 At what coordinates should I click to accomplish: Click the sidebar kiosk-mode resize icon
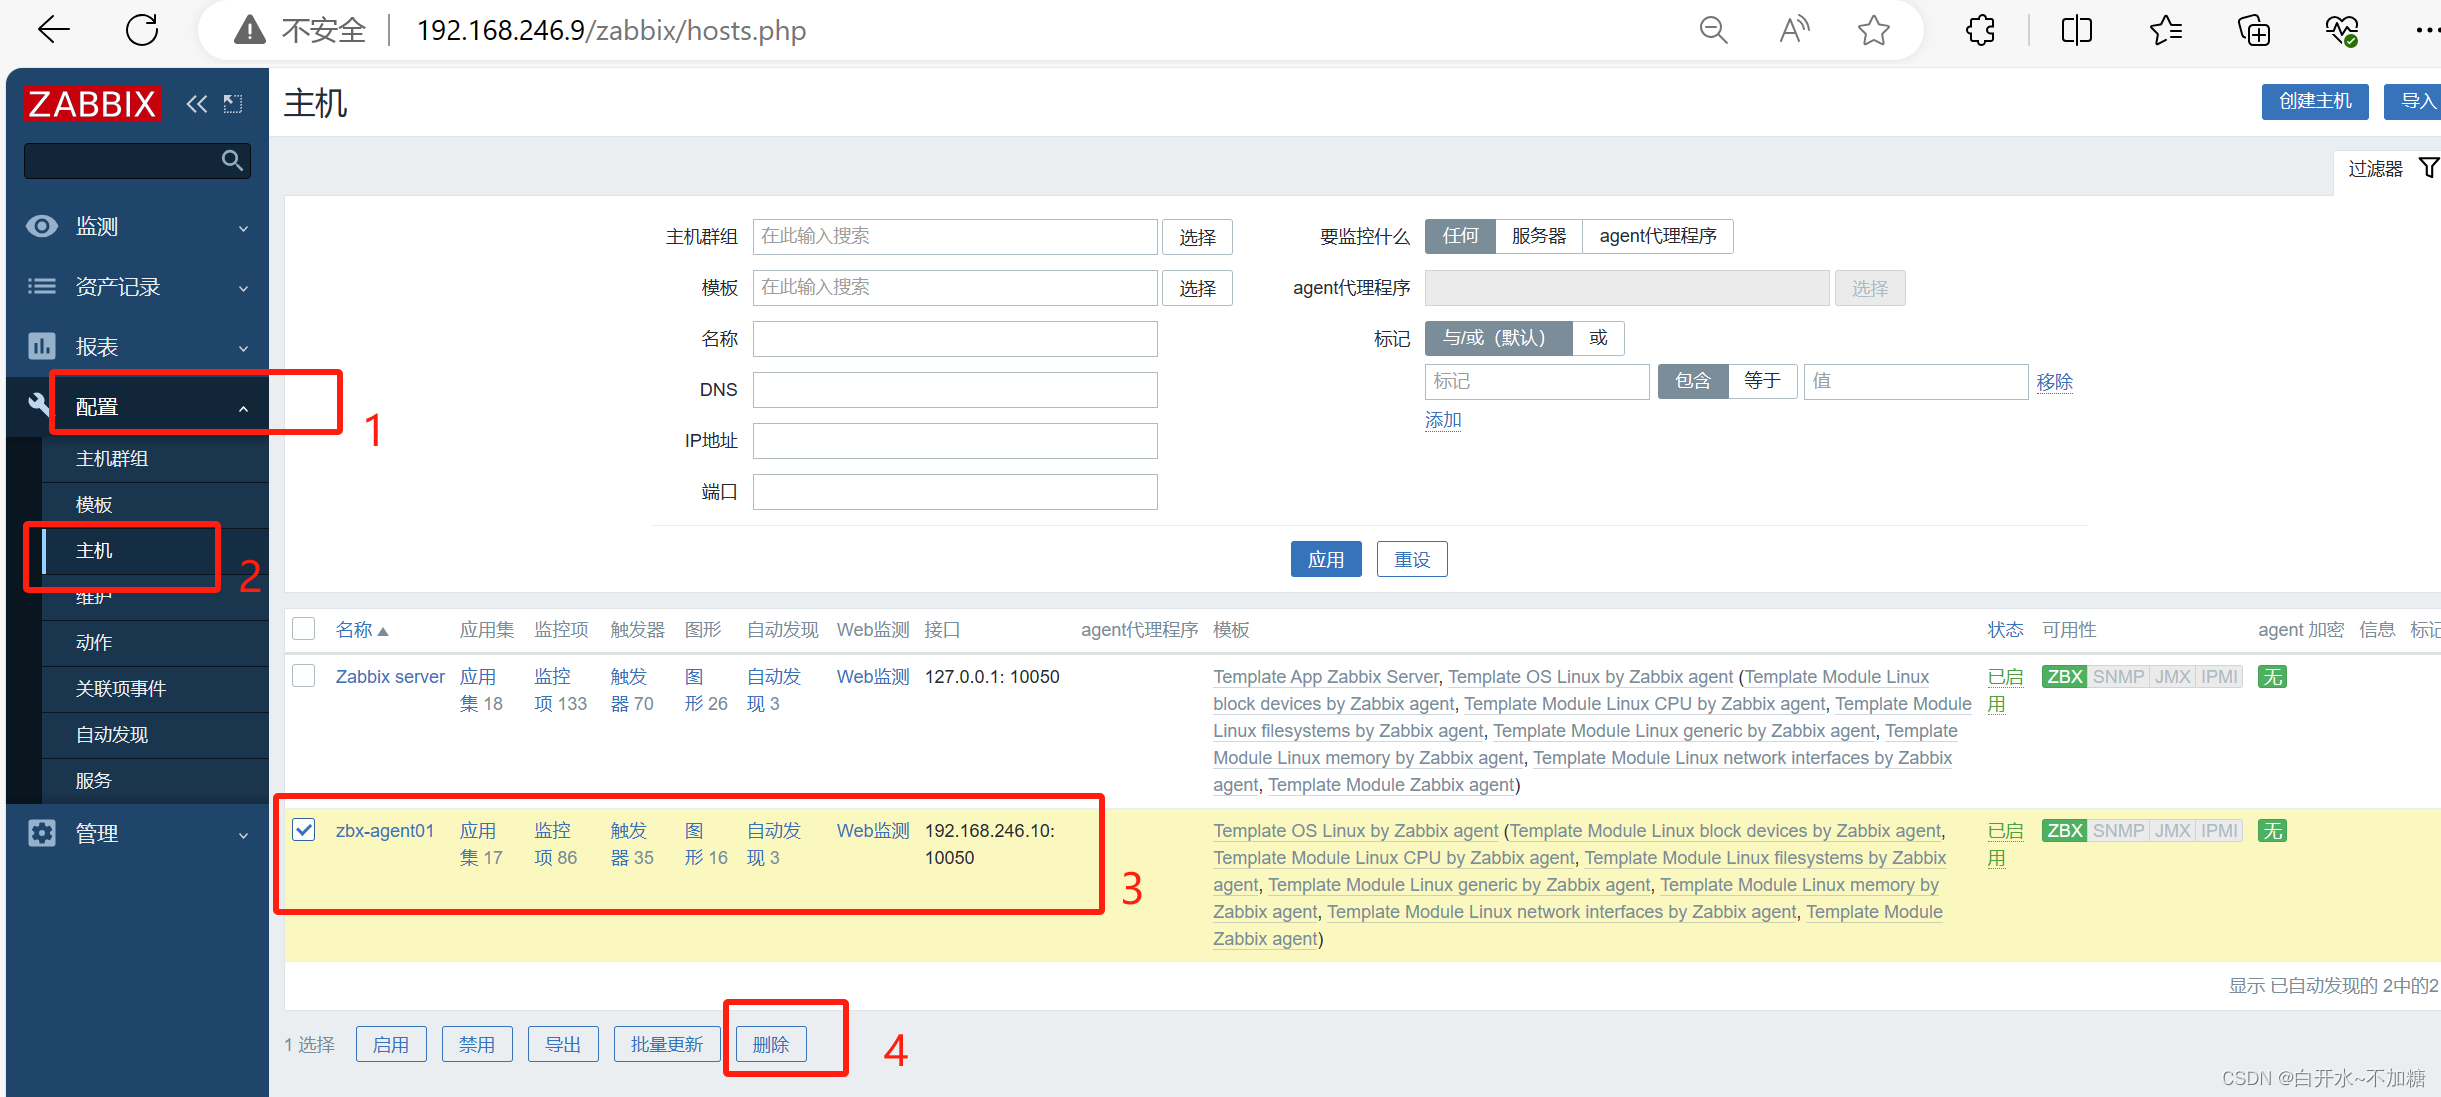pyautogui.click(x=233, y=103)
